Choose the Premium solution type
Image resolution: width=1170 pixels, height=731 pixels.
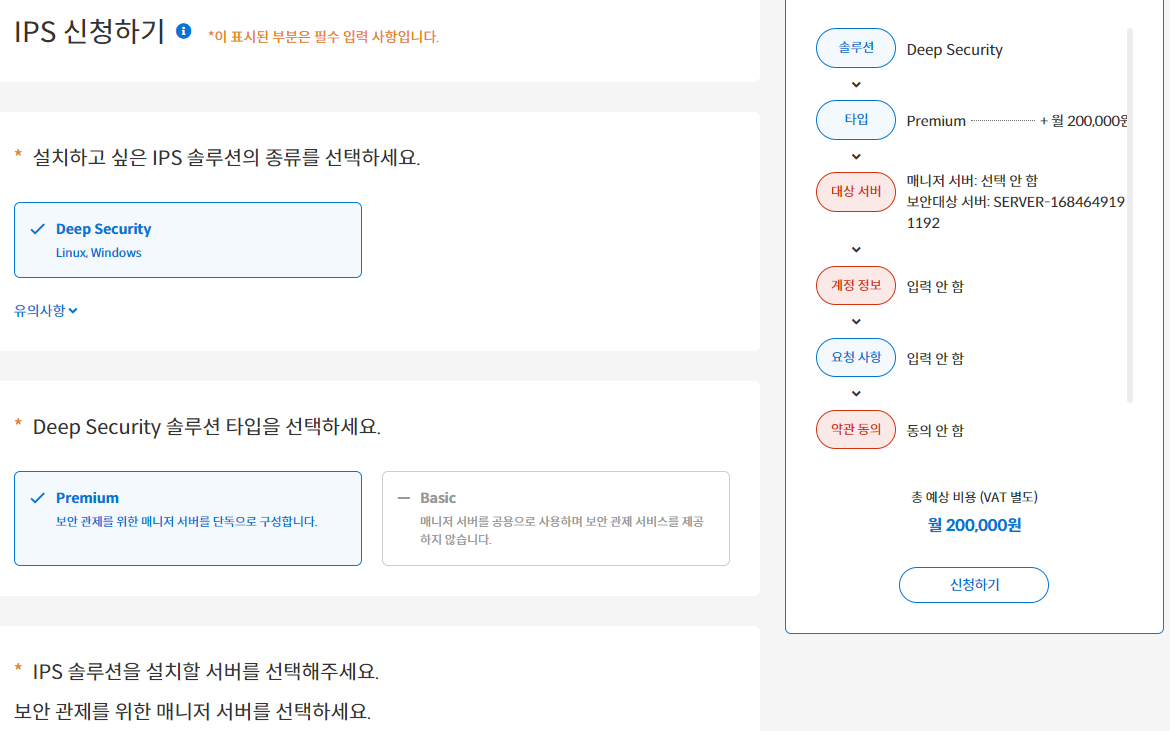[188, 518]
